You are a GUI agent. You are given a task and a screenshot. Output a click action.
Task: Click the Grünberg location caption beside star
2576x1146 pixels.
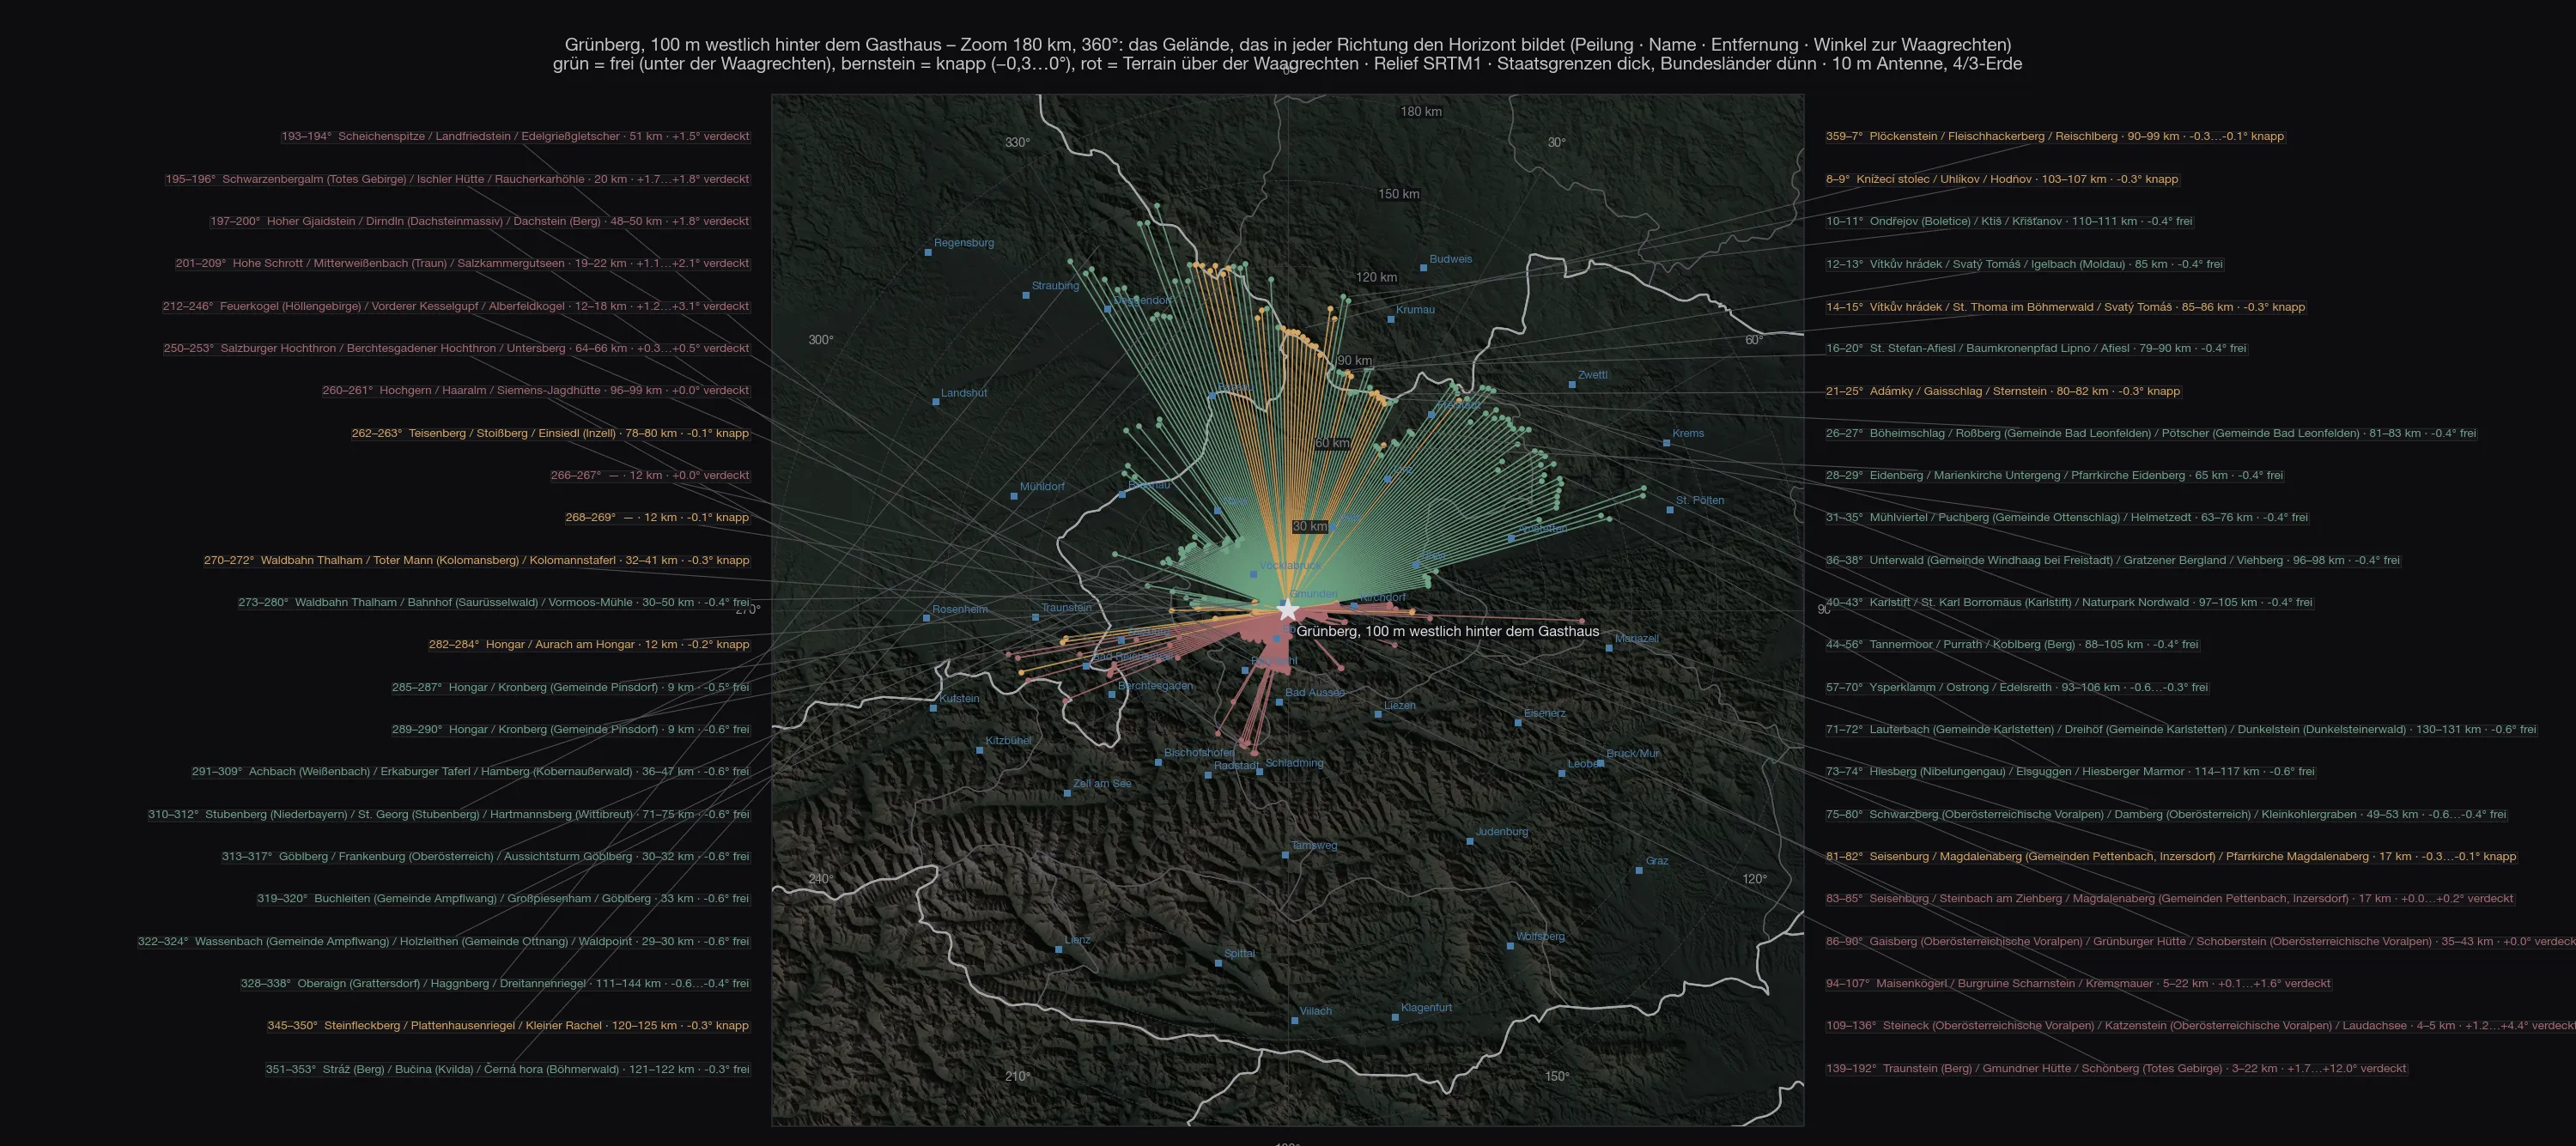(1448, 632)
